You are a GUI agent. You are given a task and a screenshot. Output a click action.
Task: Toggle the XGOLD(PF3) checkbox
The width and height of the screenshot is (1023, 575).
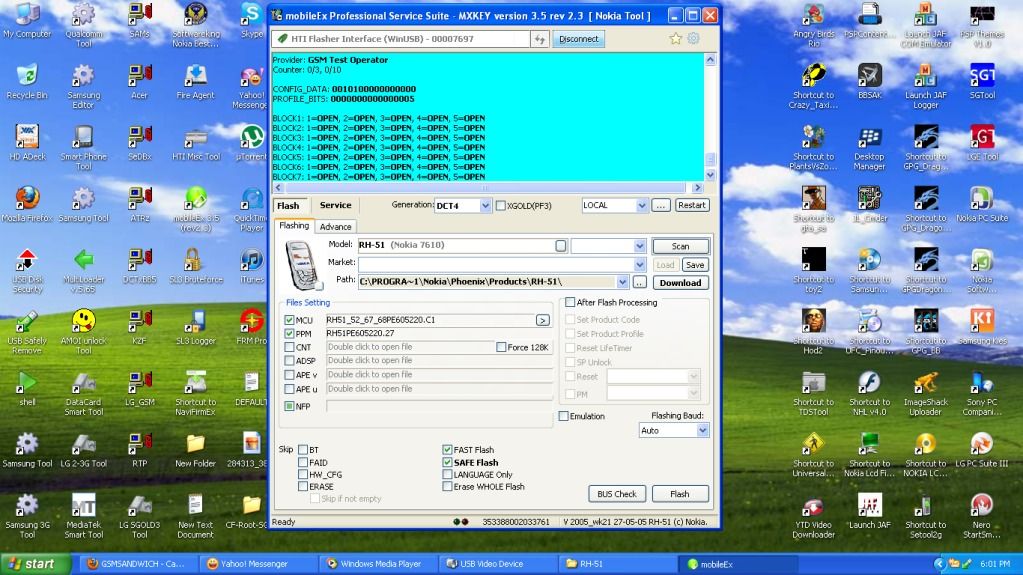[x=500, y=206]
